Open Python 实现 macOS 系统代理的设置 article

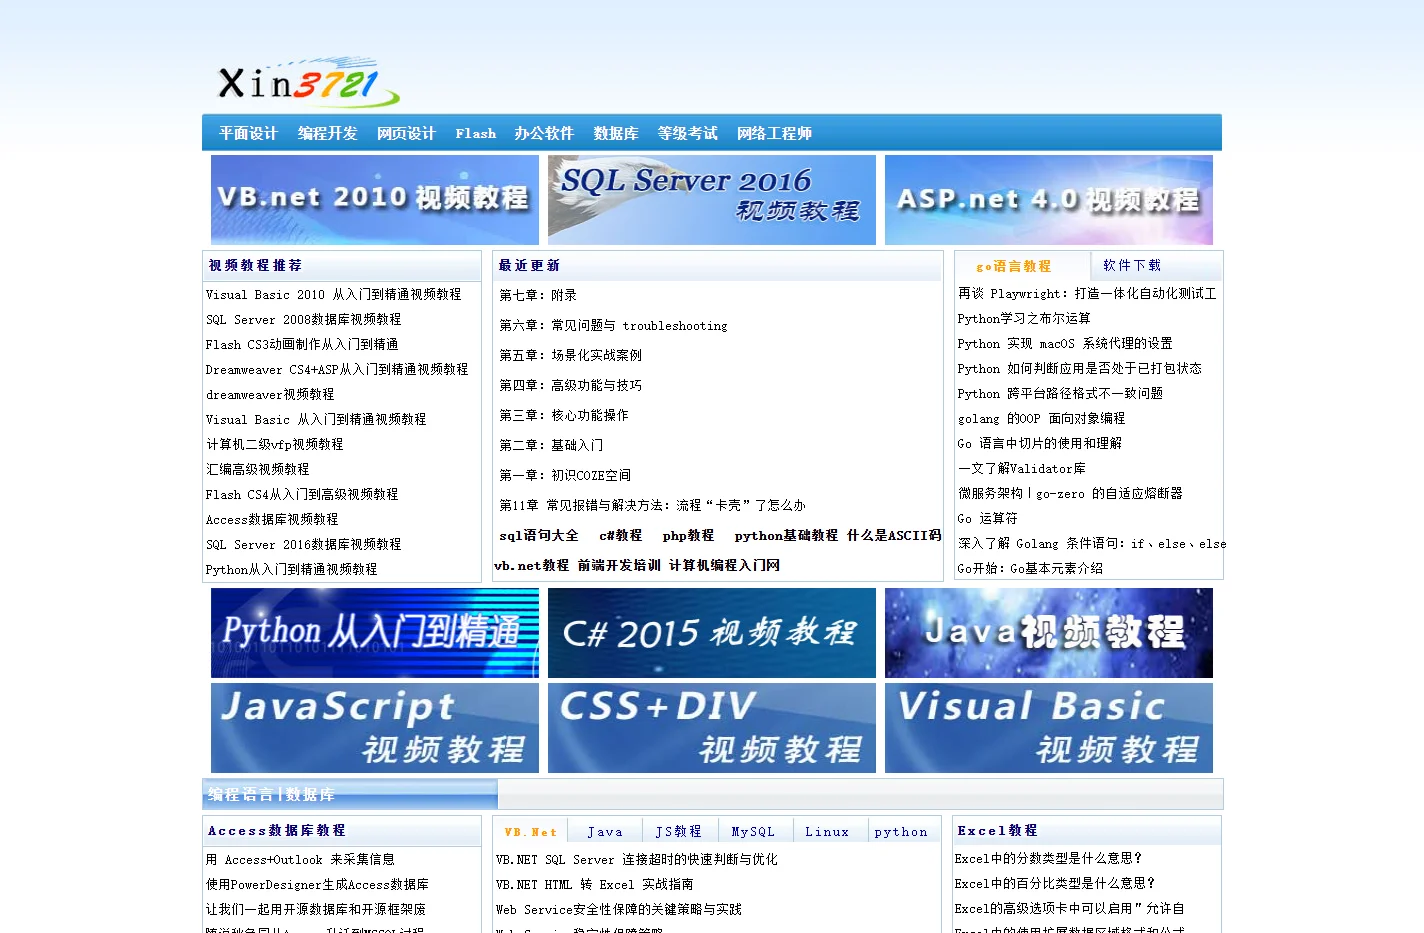1065,343
